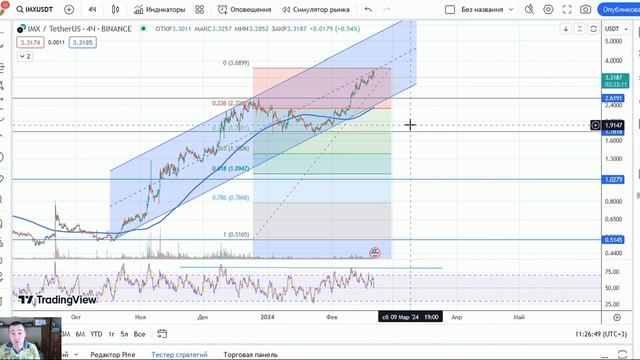Viewport: 640px width, 360px height.
Task: Open the 4Ч timeframe selector
Action: point(92,9)
